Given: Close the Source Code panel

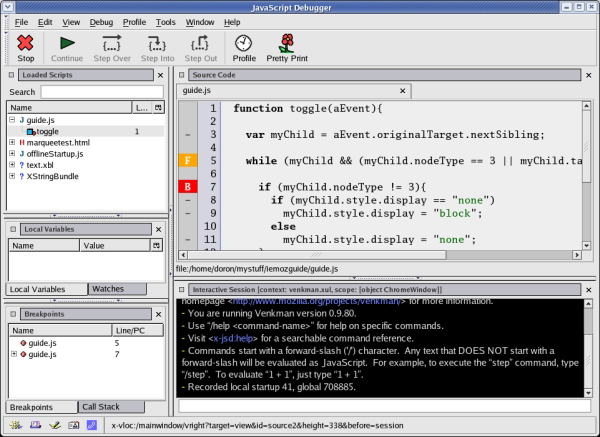Looking at the screenshot, I should click(x=587, y=75).
